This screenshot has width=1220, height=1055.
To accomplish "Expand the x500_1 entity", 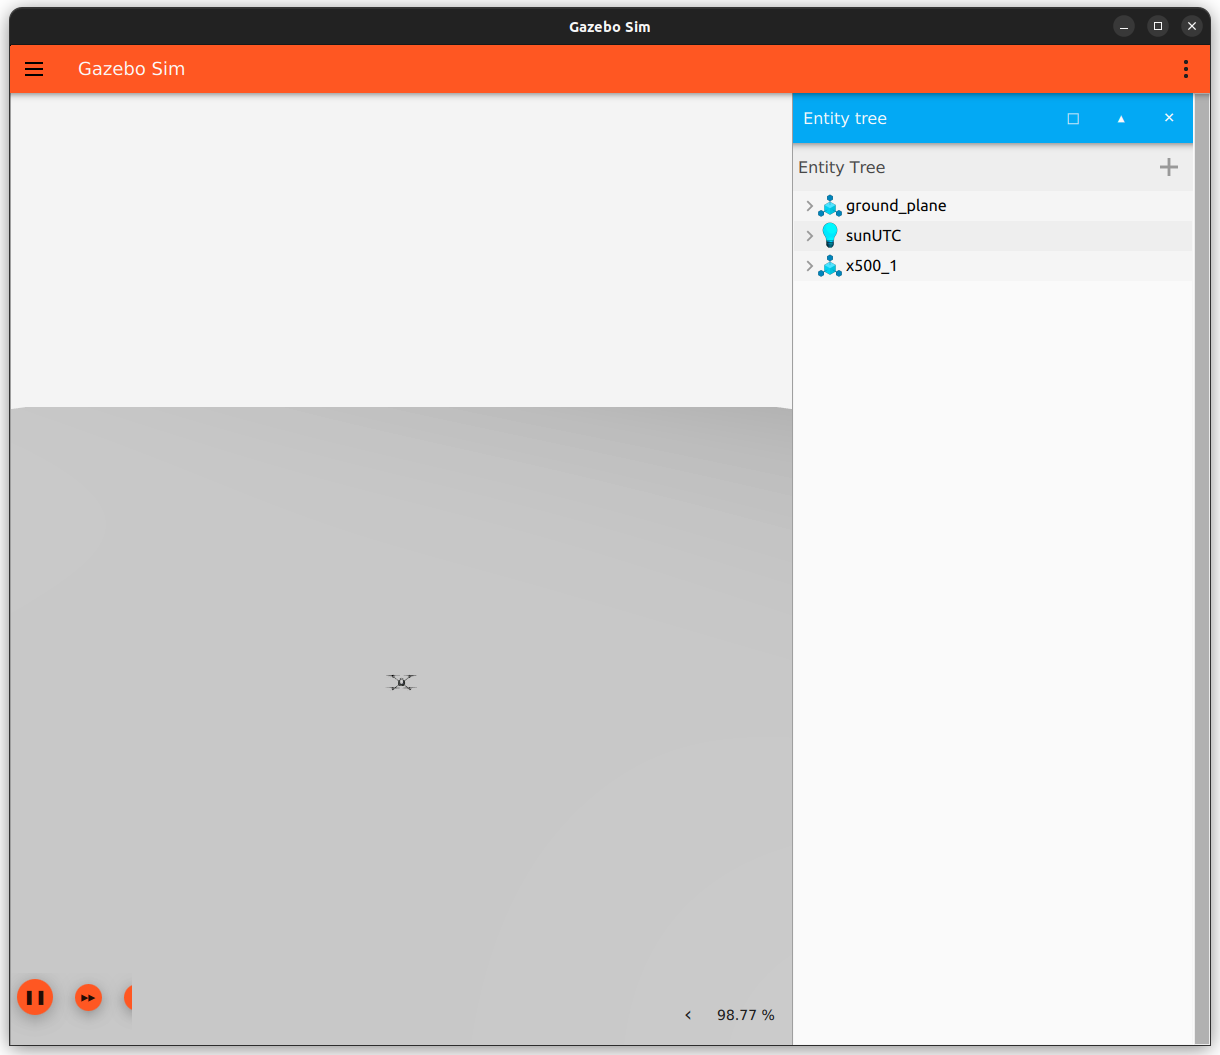I will tap(809, 266).
